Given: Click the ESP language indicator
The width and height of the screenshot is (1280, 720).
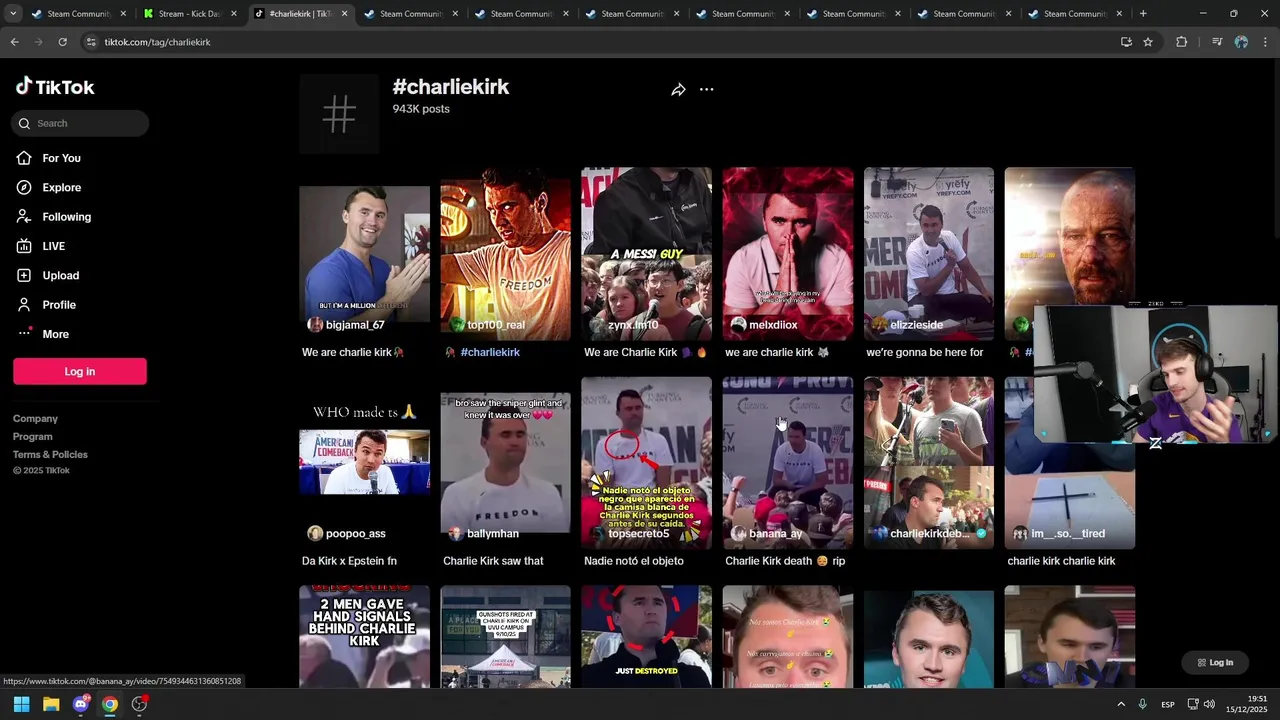Looking at the screenshot, I should pyautogui.click(x=1168, y=705).
